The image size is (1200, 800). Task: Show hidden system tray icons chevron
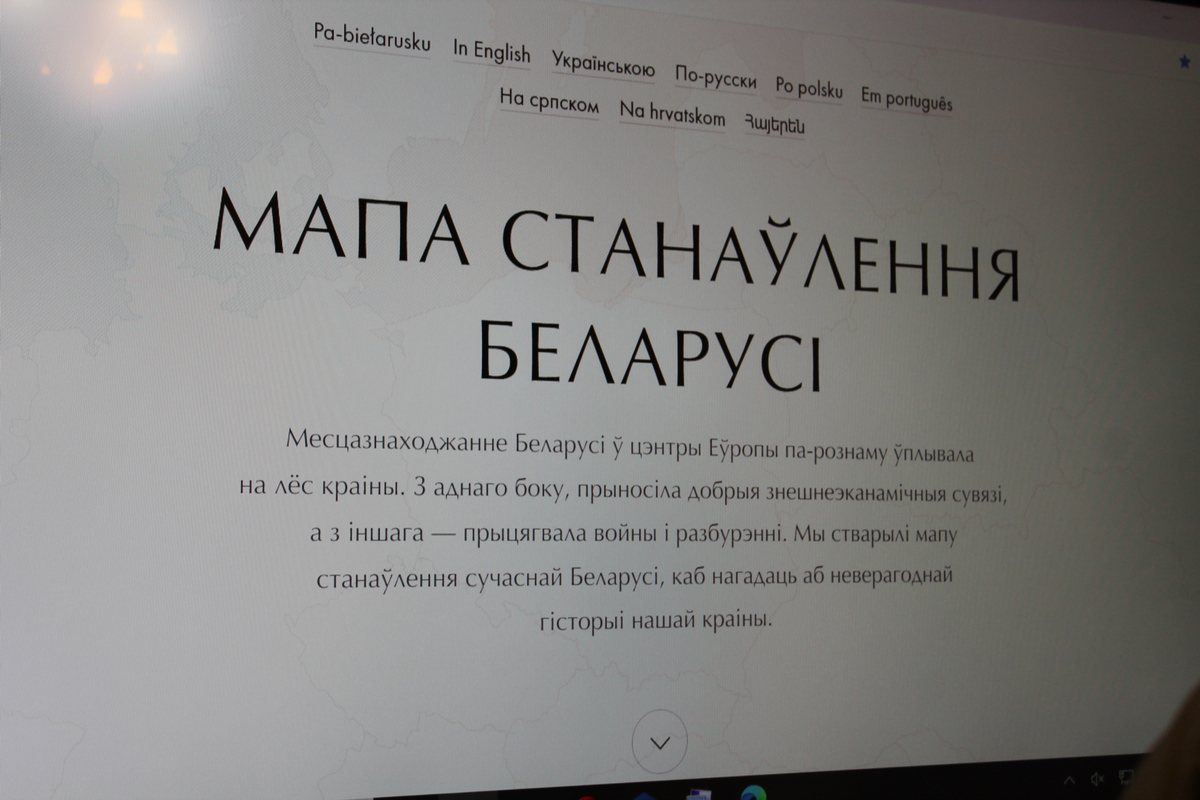coord(1069,781)
